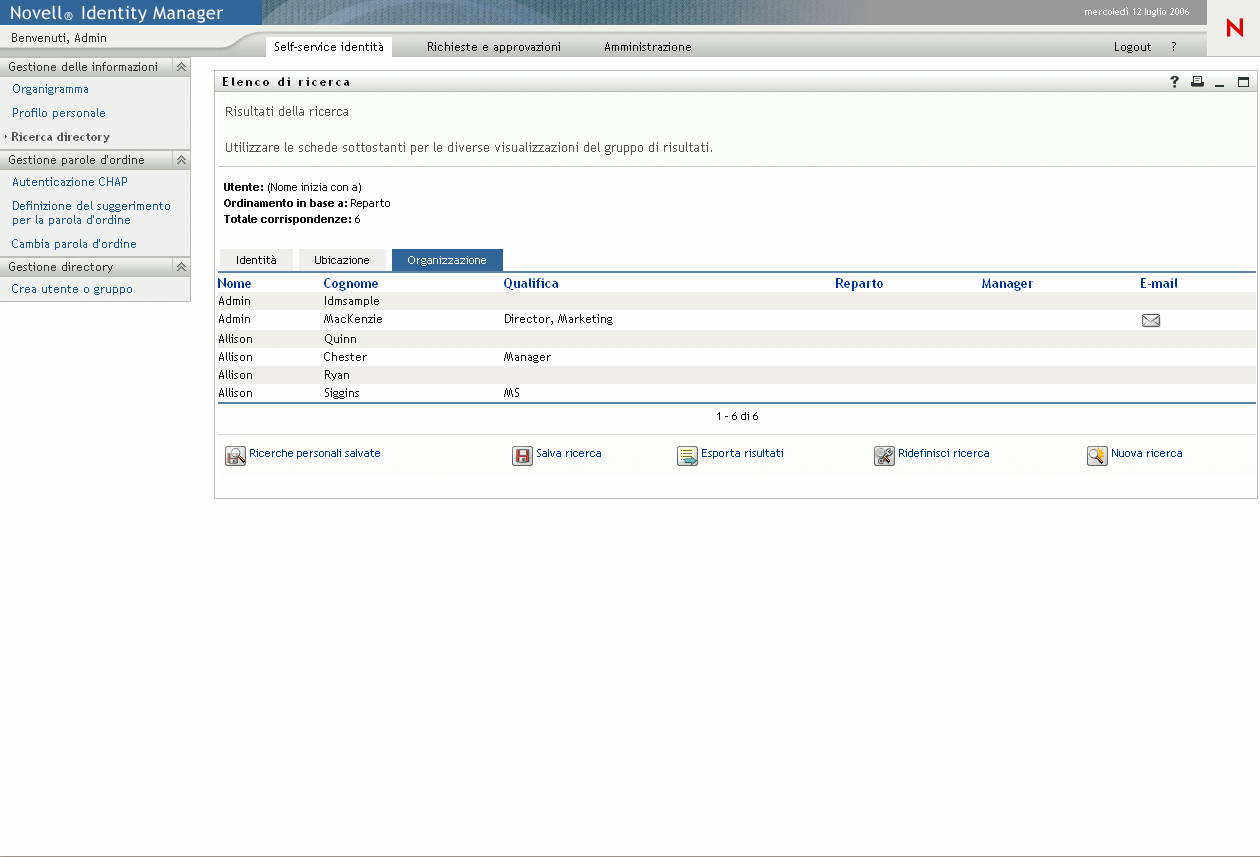The height and width of the screenshot is (857, 1260).
Task: Click the Ridefinisci ricerca tools icon
Action: [884, 457]
